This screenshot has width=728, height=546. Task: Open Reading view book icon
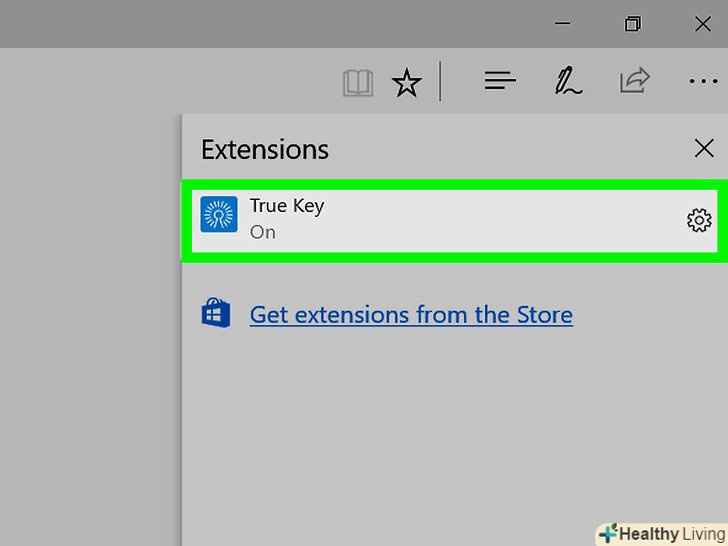357,82
